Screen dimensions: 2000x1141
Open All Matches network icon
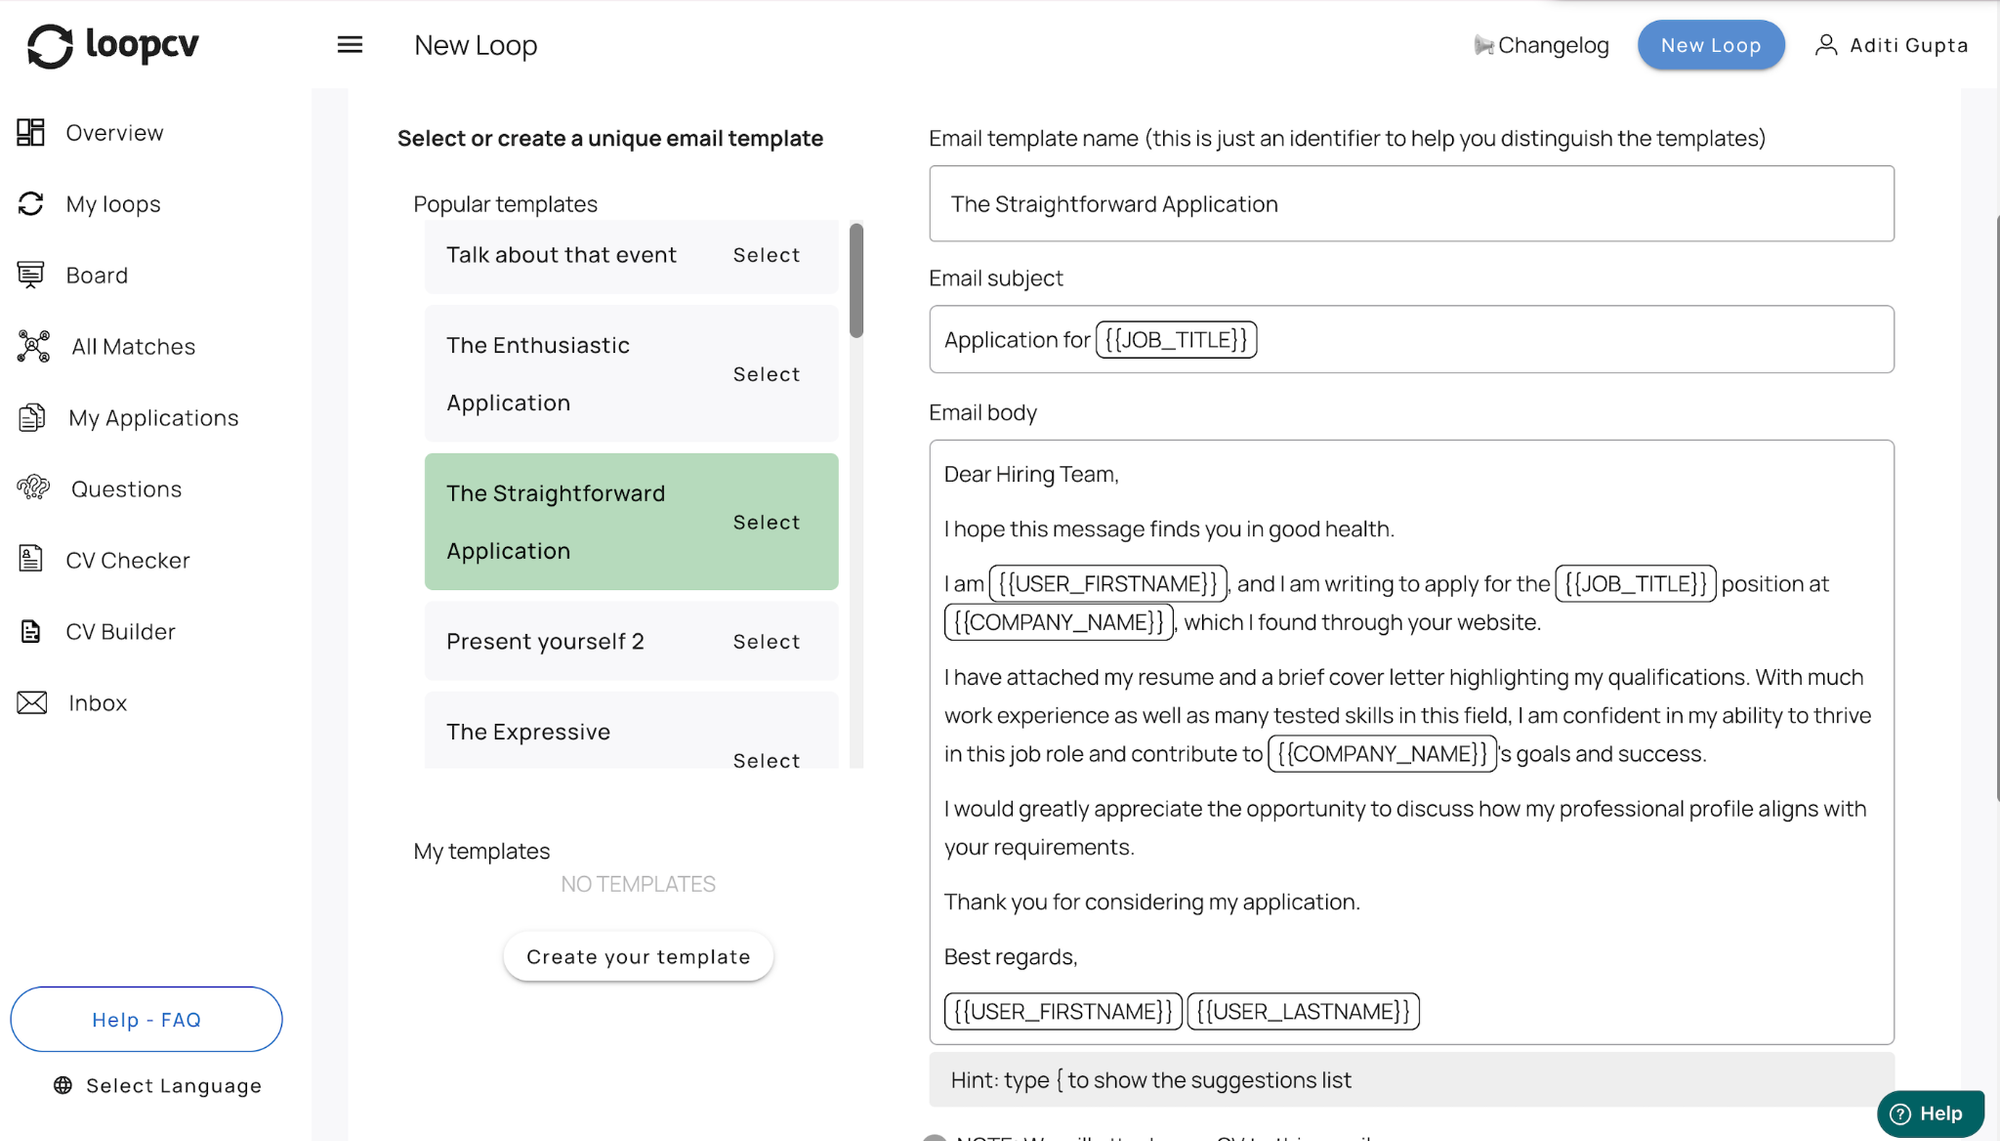coord(33,346)
